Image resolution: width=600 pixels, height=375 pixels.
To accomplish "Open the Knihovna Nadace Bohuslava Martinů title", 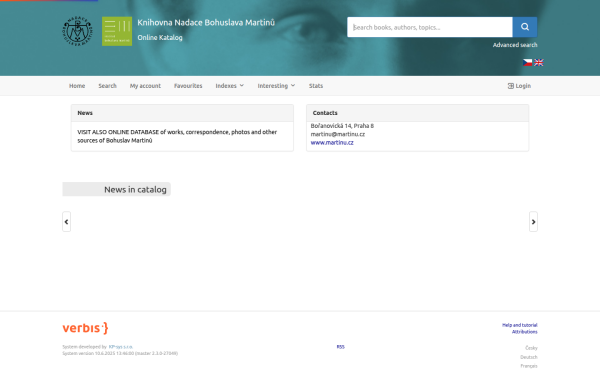I will pyautogui.click(x=206, y=23).
